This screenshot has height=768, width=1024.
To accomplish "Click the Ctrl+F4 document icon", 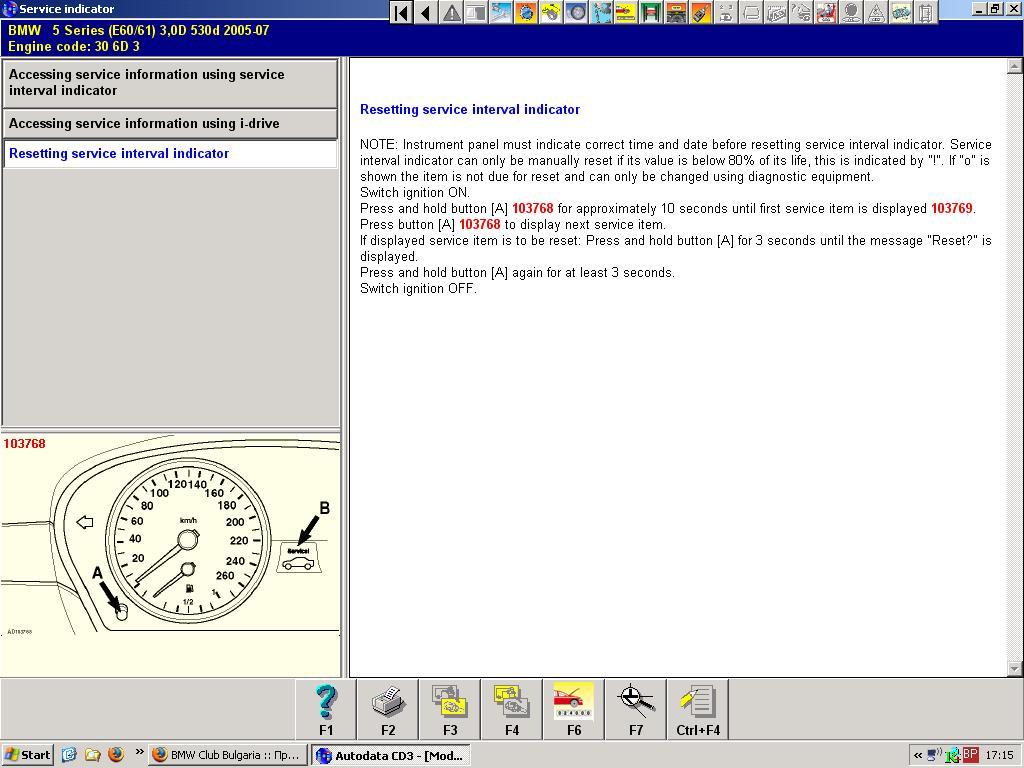I will coord(698,709).
